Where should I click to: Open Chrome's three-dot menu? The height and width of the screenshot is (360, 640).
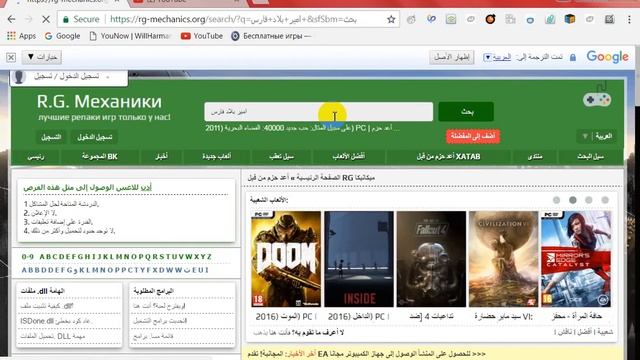629,19
